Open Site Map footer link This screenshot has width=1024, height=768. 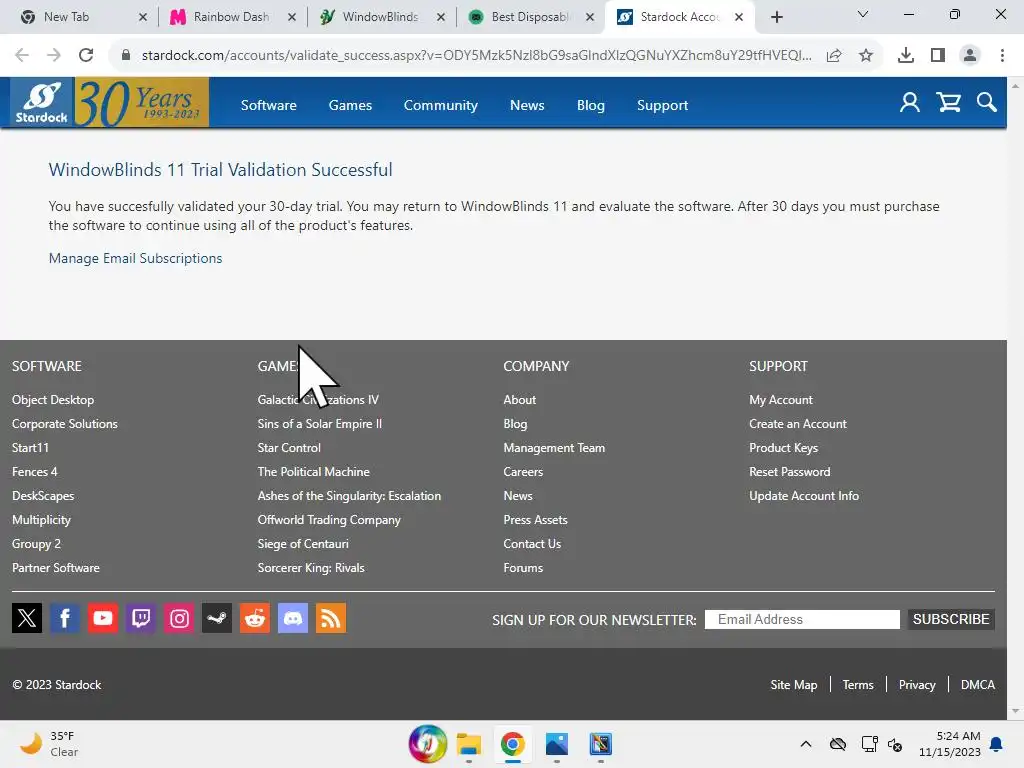(x=793, y=684)
